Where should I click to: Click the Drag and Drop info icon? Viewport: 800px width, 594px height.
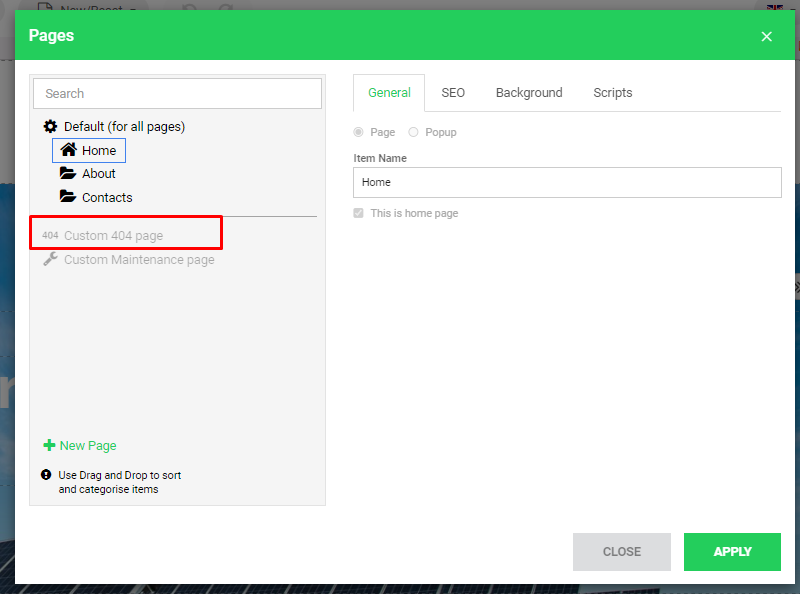click(x=46, y=475)
